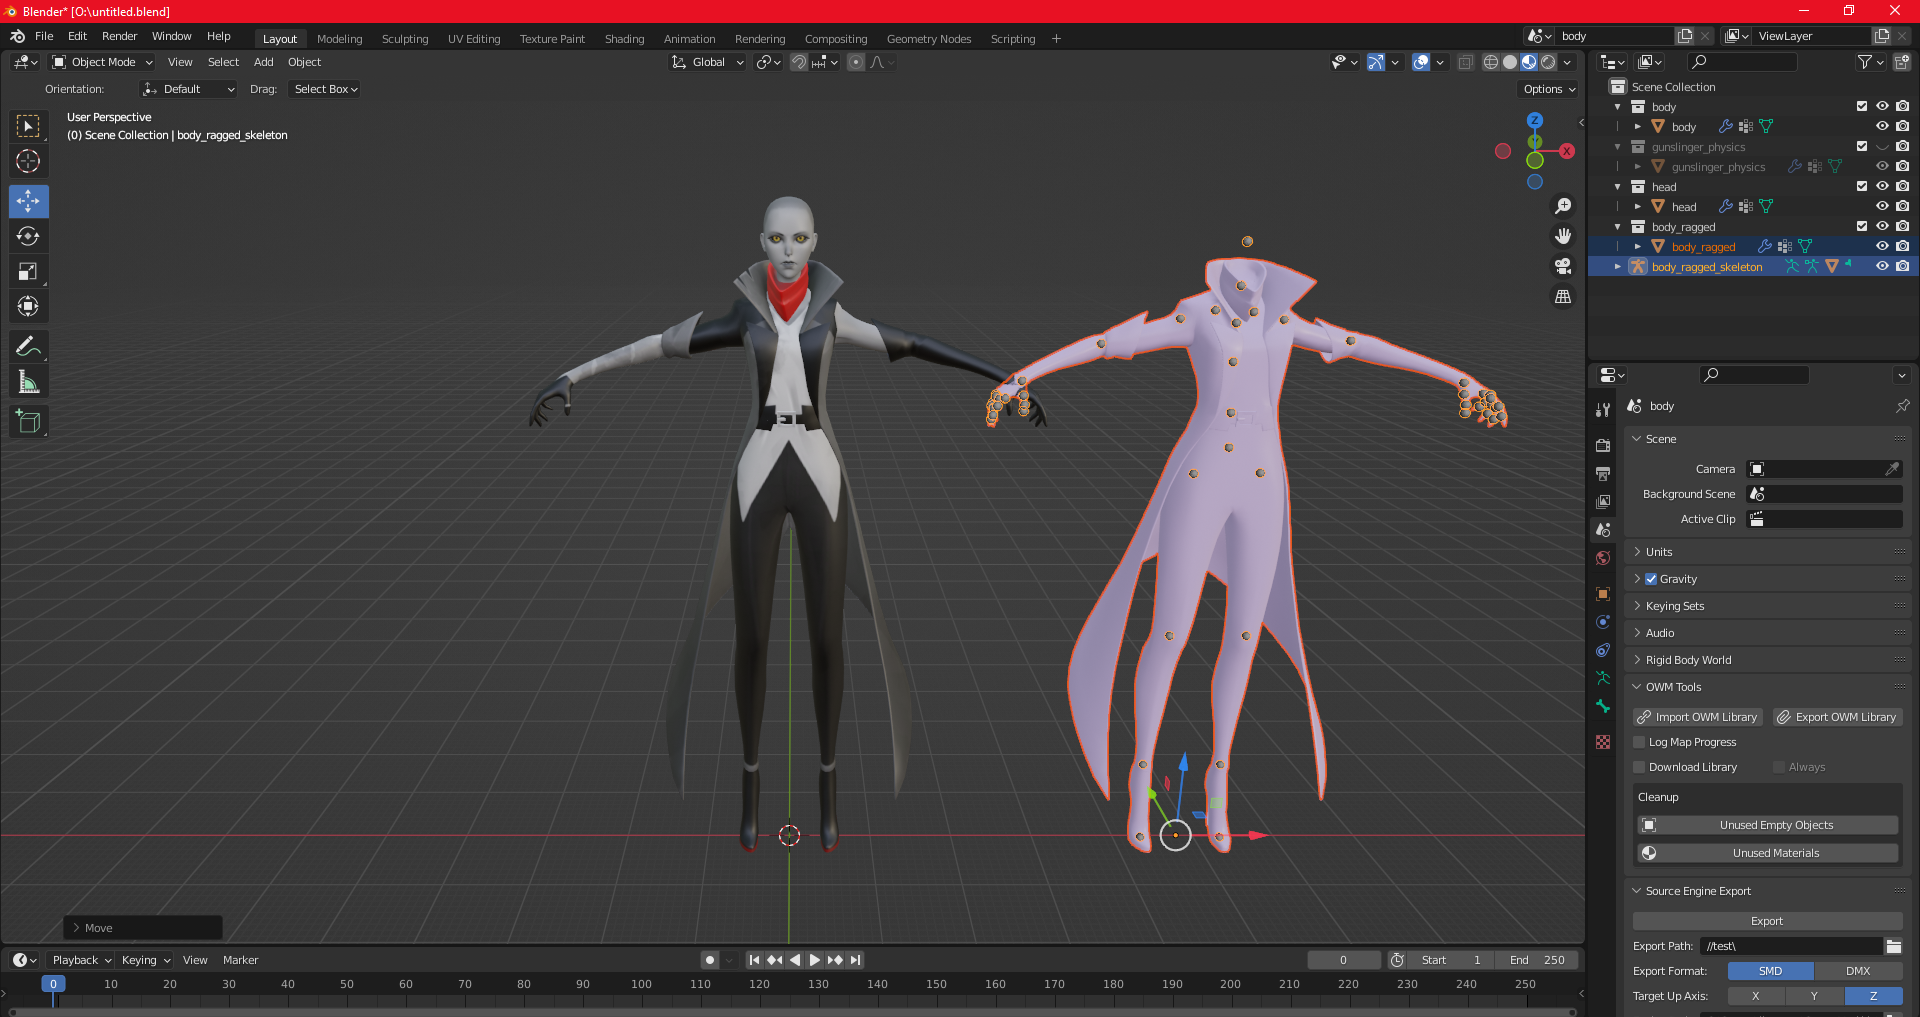Select SMD export format
The height and width of the screenshot is (1017, 1920).
click(1771, 971)
